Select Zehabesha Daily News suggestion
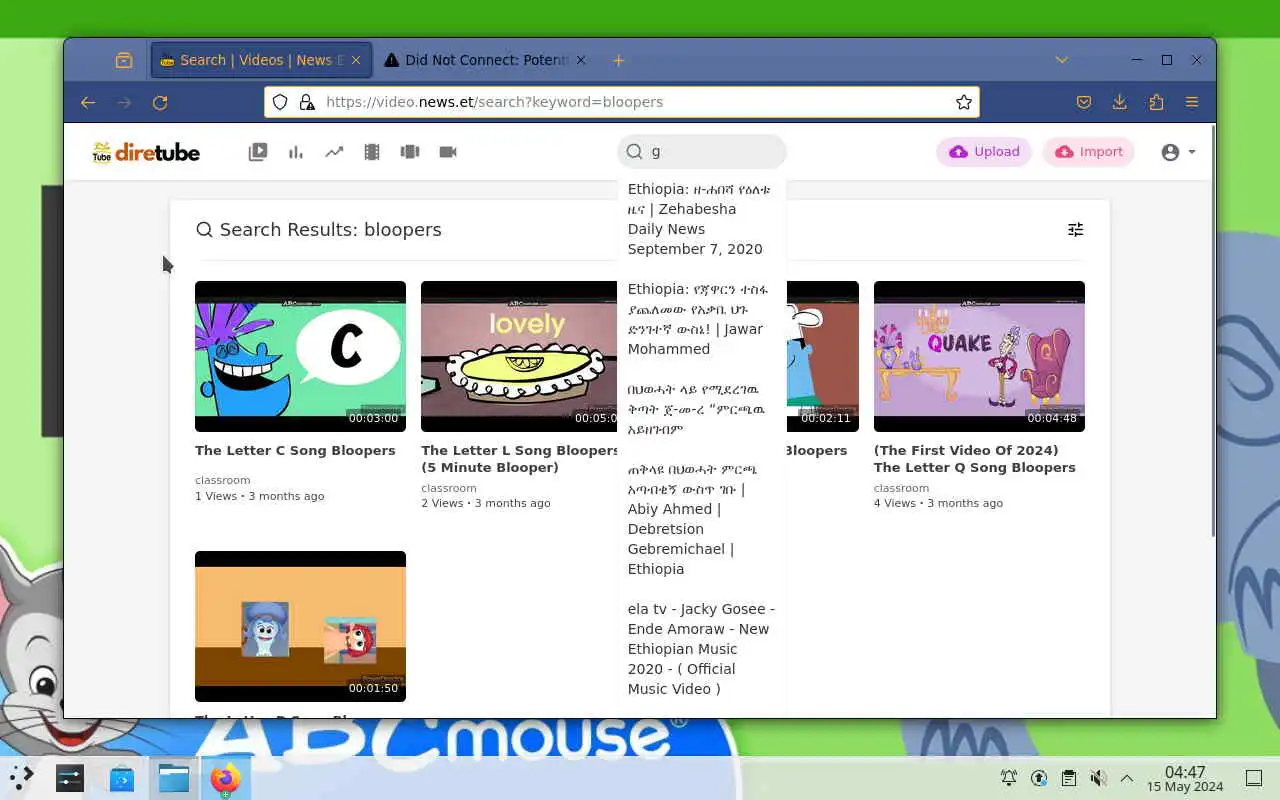This screenshot has height=800, width=1280. 701,219
